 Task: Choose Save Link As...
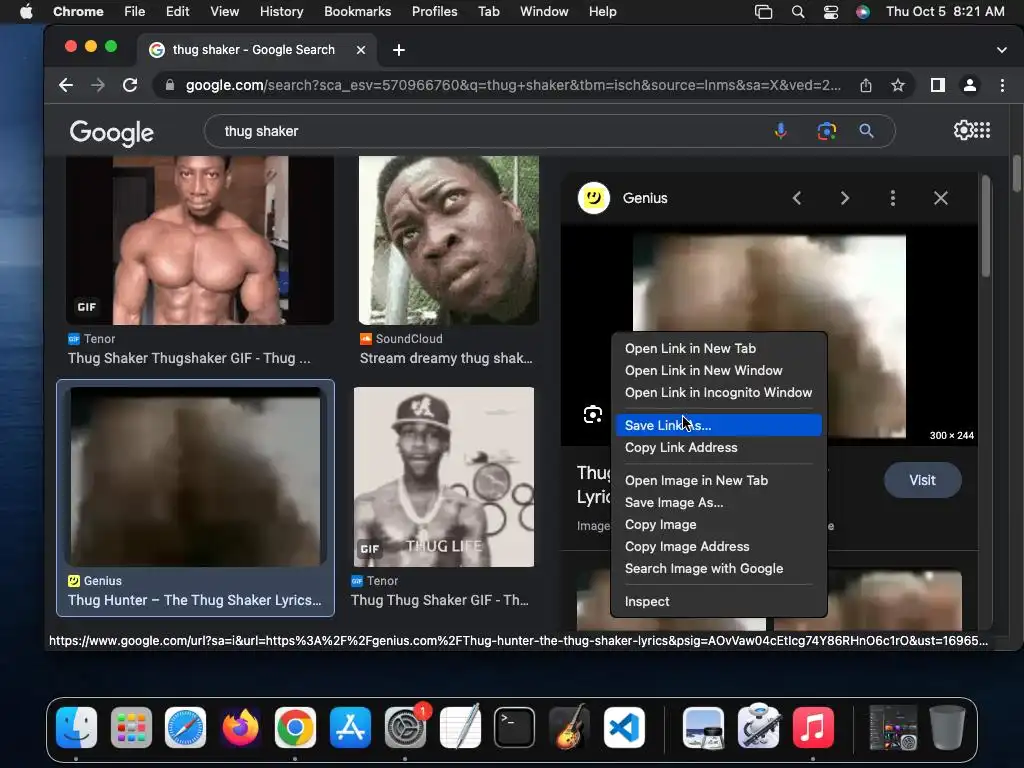point(718,425)
